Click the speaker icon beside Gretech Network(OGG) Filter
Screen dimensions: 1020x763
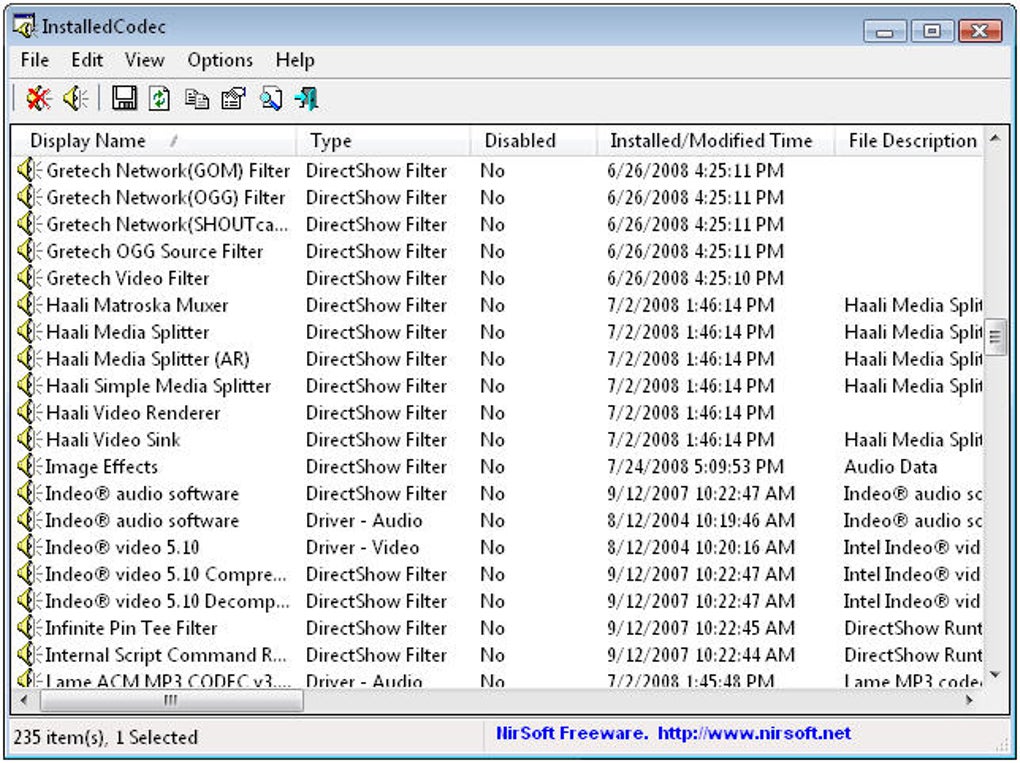point(29,197)
